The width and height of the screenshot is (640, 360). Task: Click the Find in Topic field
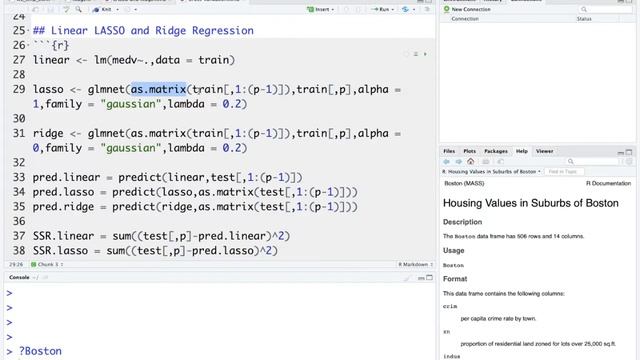[x=564, y=172]
